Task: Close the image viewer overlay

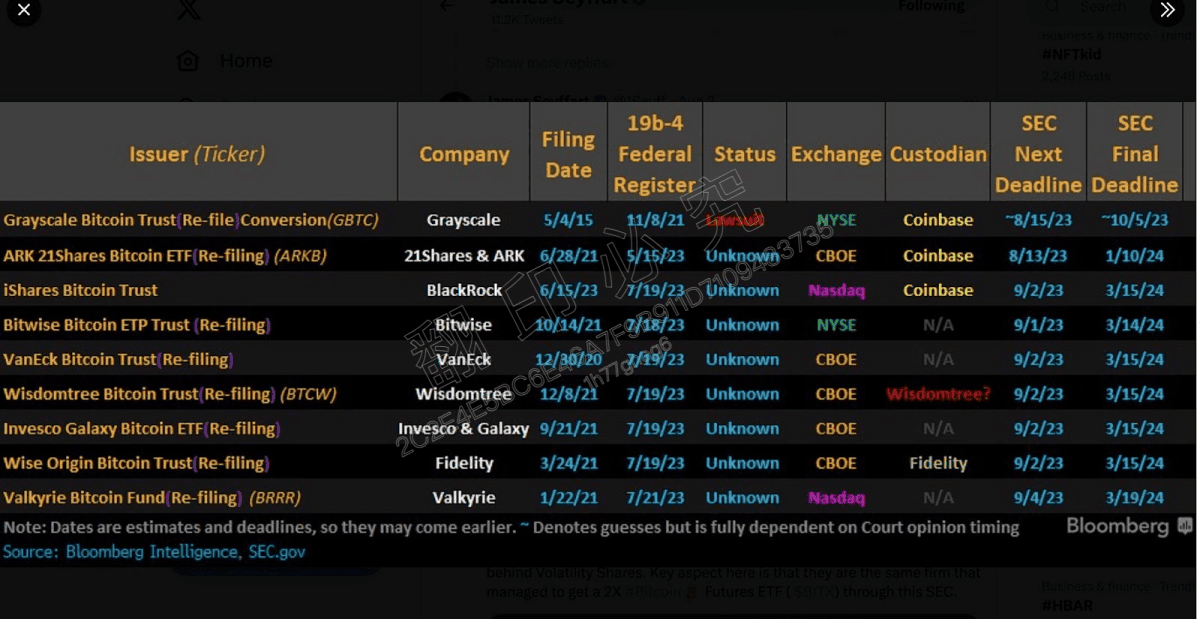Action: [24, 11]
